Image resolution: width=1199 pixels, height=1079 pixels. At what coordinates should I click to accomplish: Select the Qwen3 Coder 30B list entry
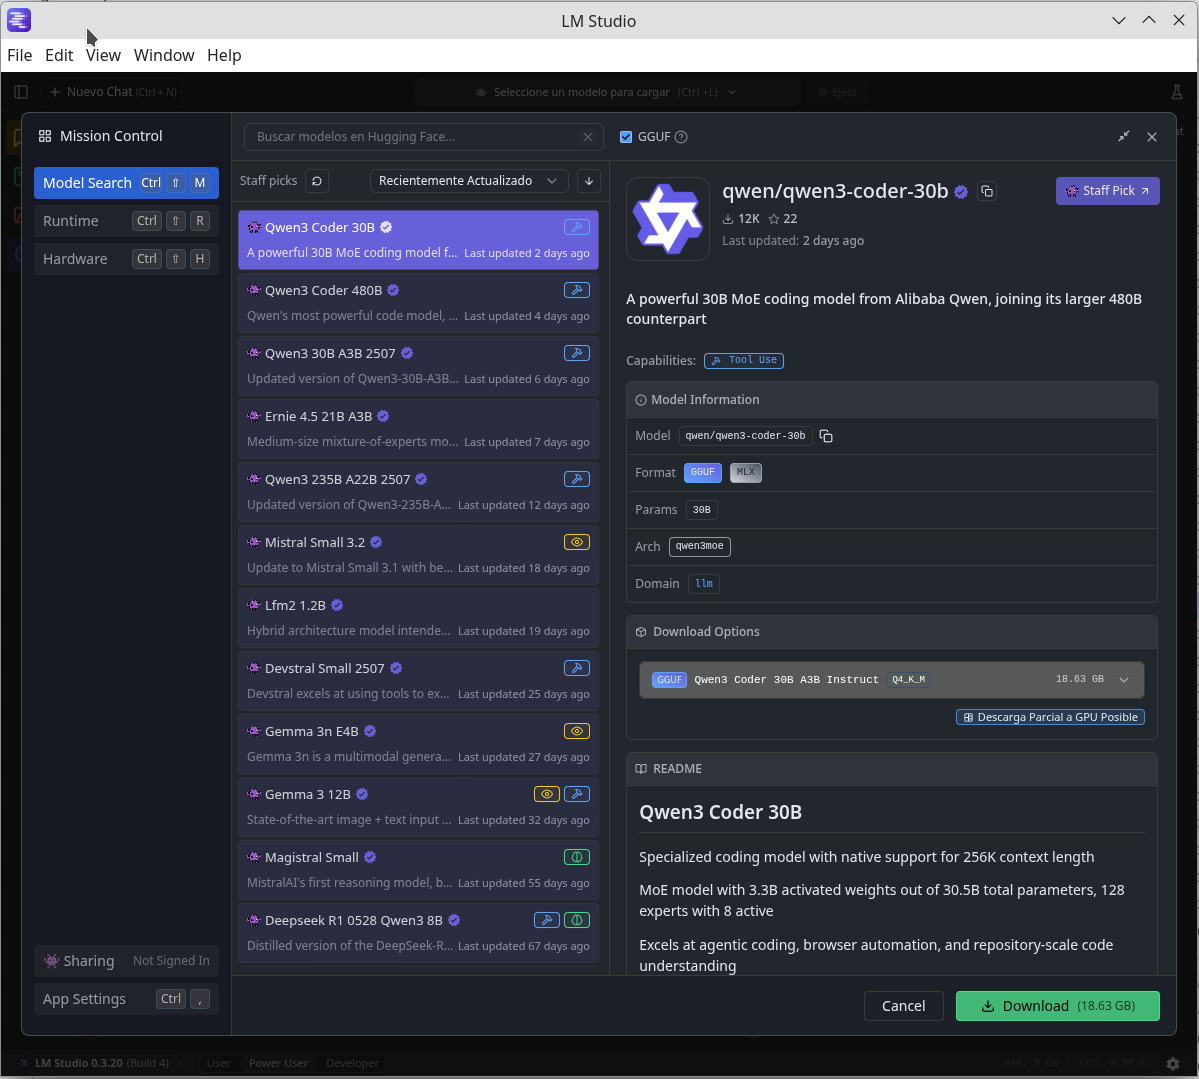(x=418, y=240)
